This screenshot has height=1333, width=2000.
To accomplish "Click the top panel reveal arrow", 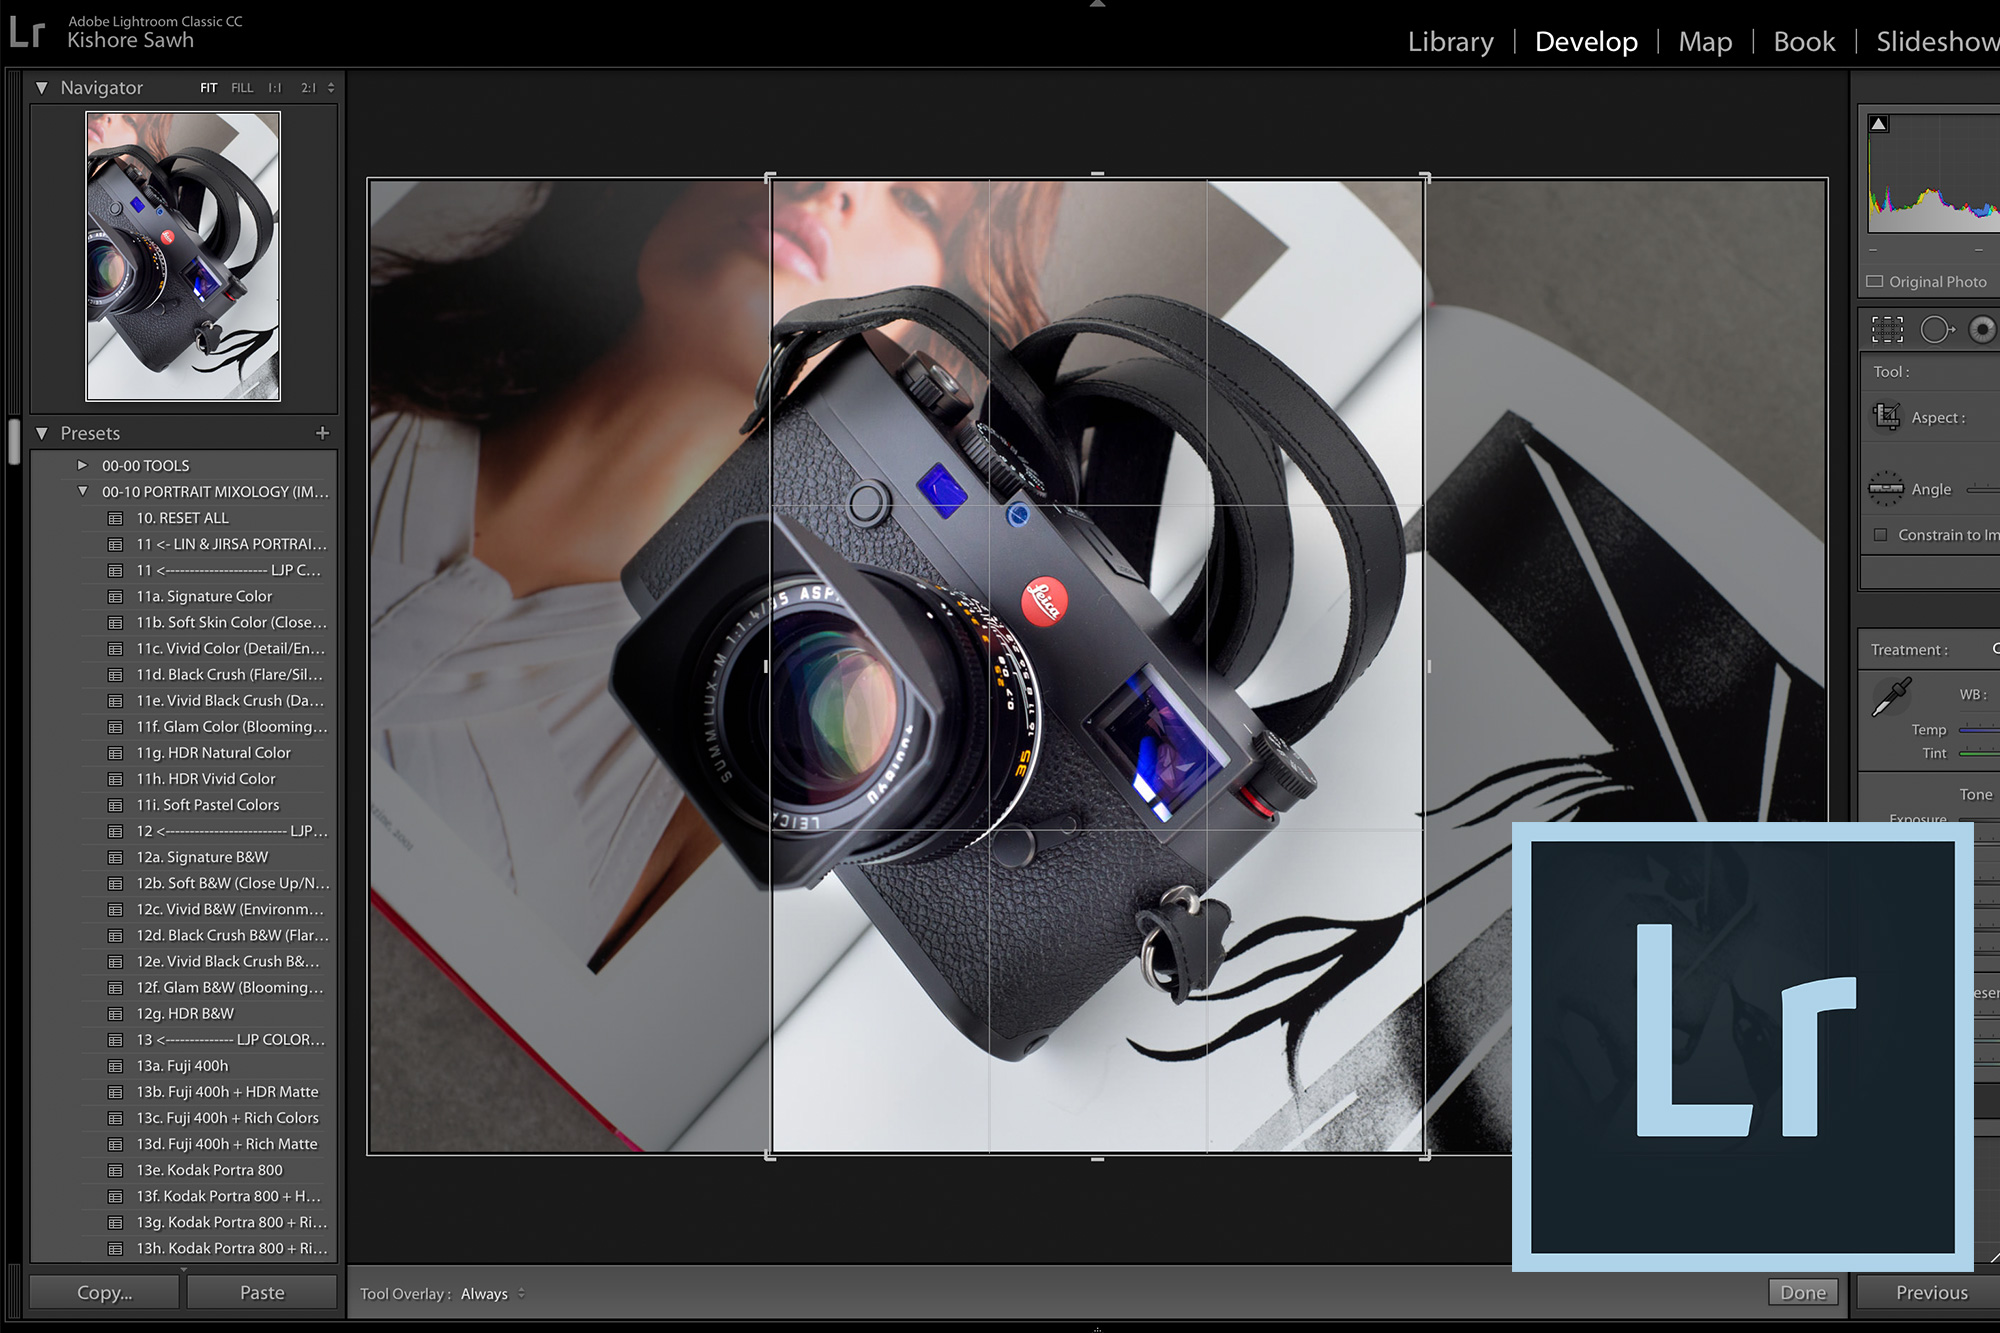I will pyautogui.click(x=1097, y=4).
